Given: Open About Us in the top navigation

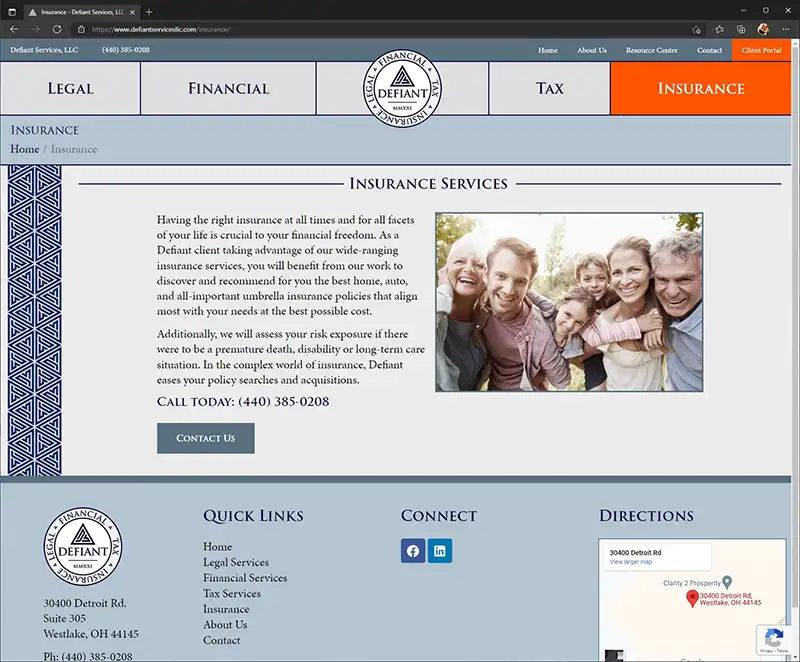Looking at the screenshot, I should point(592,50).
